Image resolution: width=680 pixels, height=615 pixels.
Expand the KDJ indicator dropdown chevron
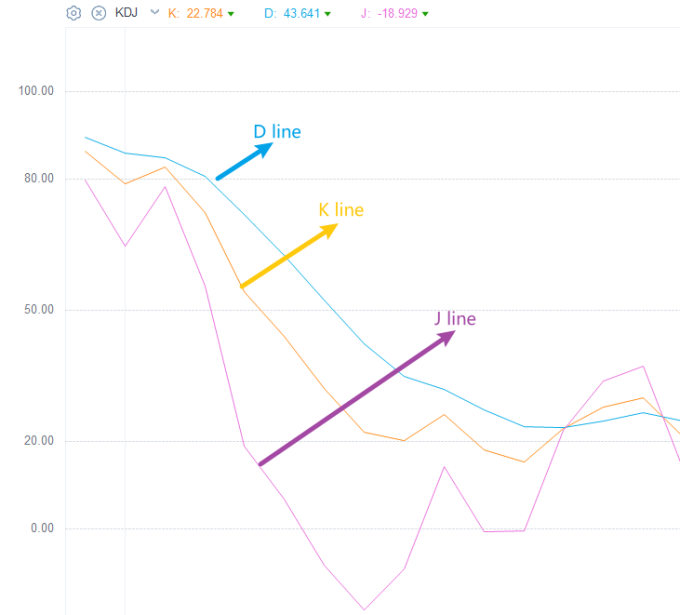click(x=154, y=12)
